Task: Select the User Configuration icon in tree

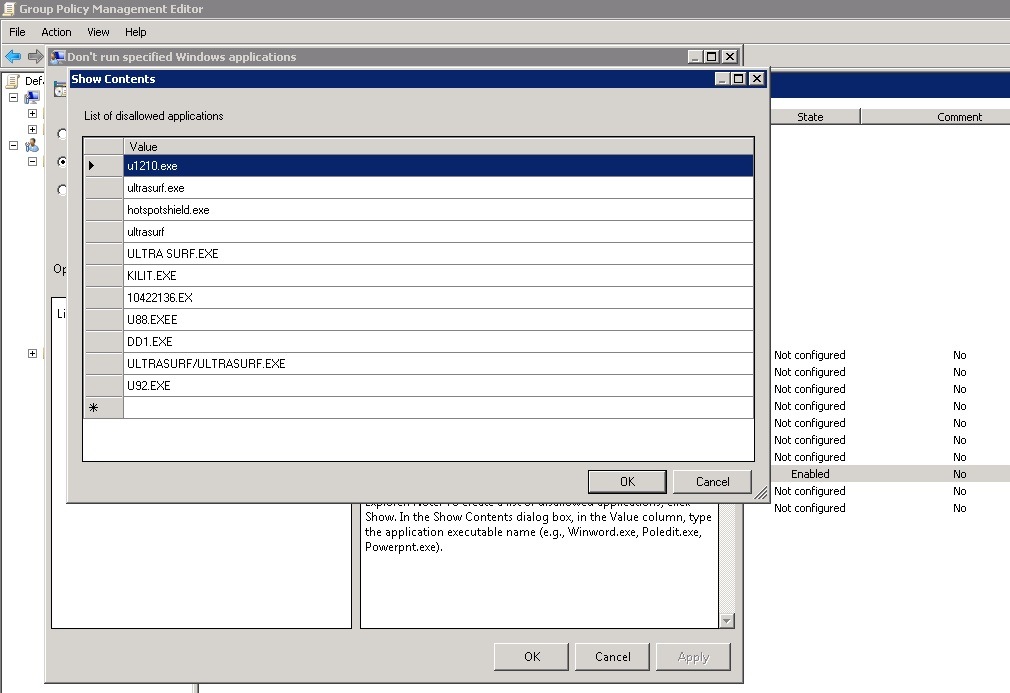Action: [x=32, y=146]
